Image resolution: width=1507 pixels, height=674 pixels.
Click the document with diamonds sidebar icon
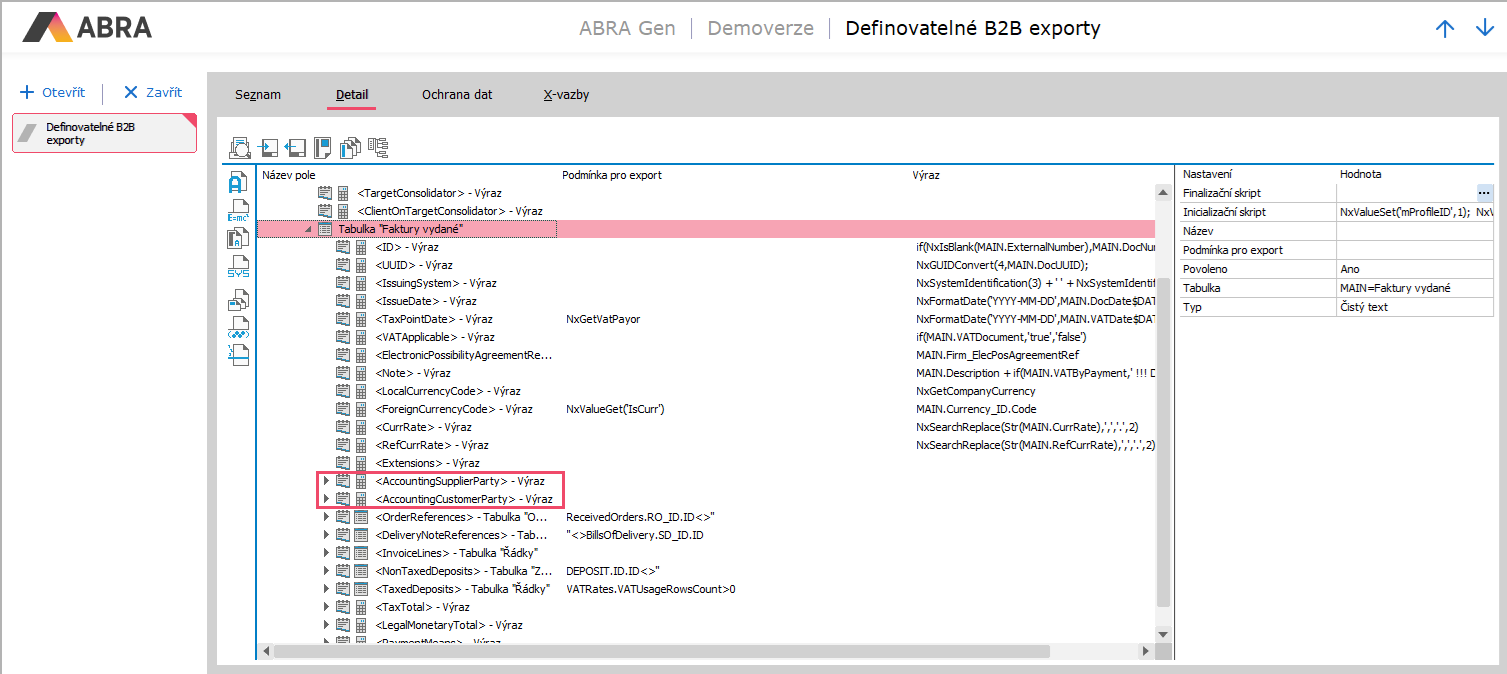coord(238,326)
